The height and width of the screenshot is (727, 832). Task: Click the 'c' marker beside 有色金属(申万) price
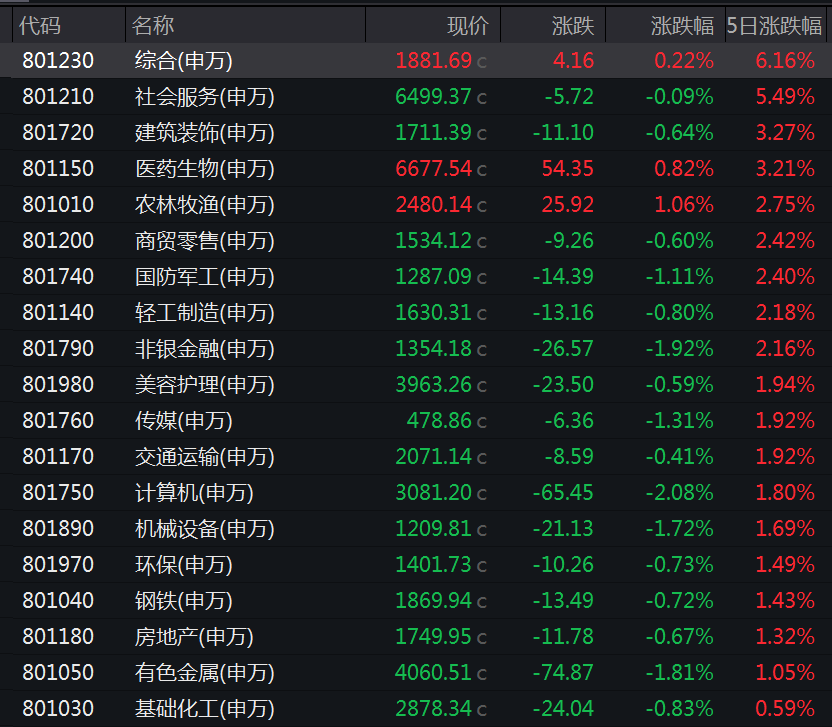(482, 673)
